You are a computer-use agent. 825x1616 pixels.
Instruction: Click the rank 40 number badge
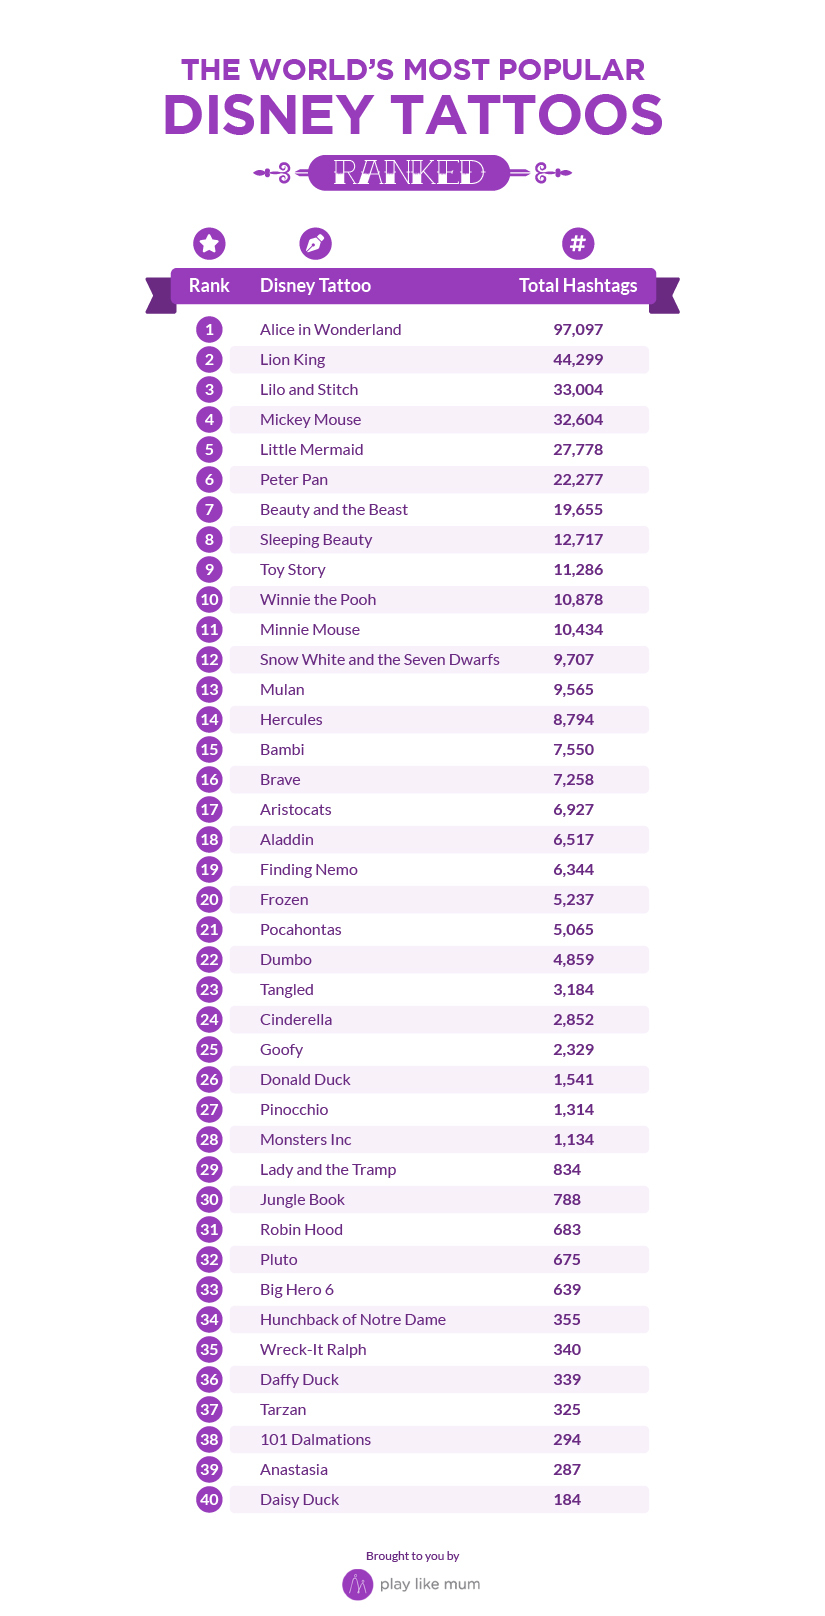click(x=209, y=1499)
